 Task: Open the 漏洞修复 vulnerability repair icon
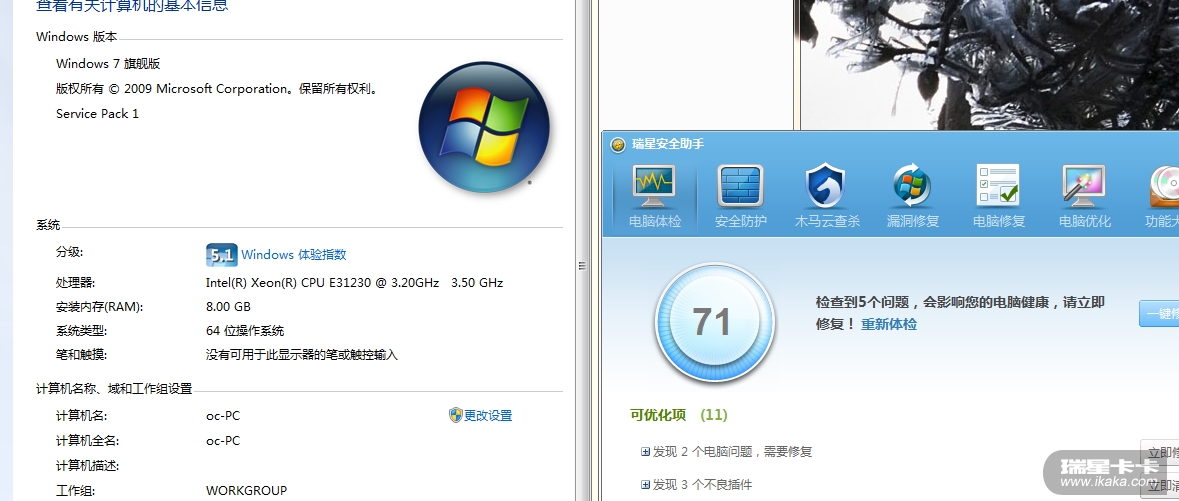click(x=912, y=186)
